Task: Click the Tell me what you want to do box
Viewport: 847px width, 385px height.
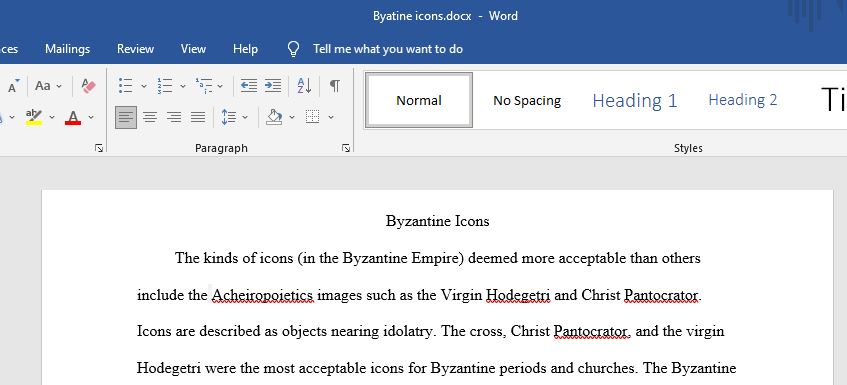Action: (x=388, y=49)
